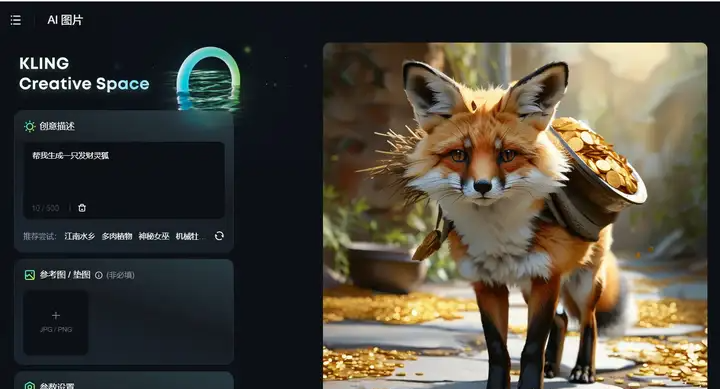Focus the prompt box containing 帮我生成一只发财灵狐

(x=124, y=180)
